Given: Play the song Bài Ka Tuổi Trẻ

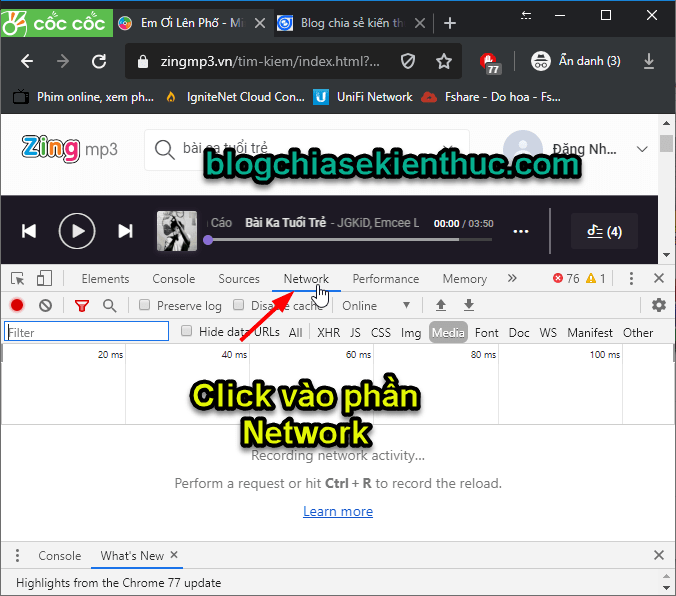Looking at the screenshot, I should pos(77,231).
